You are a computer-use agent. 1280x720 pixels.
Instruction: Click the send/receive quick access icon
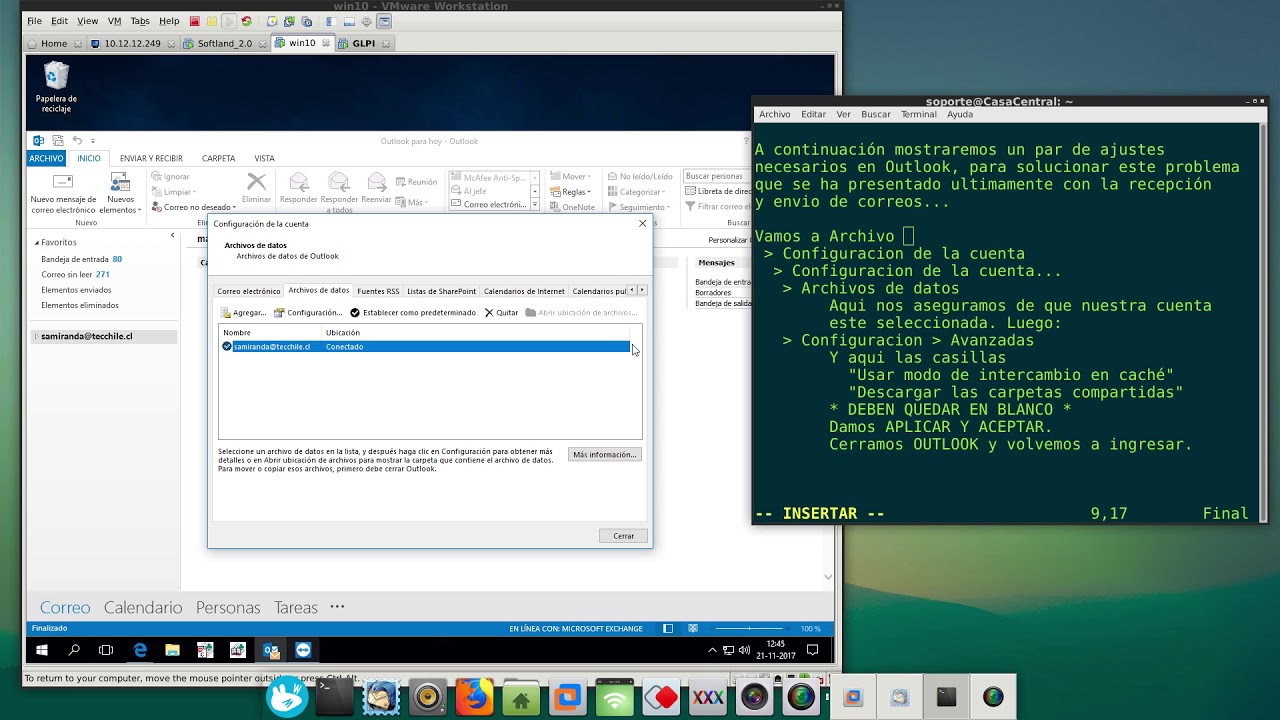[58, 141]
